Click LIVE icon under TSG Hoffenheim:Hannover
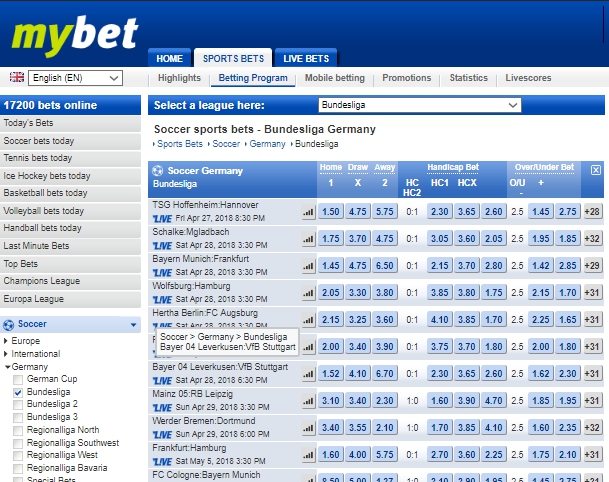Screen dimensions: 609x482 [162, 219]
